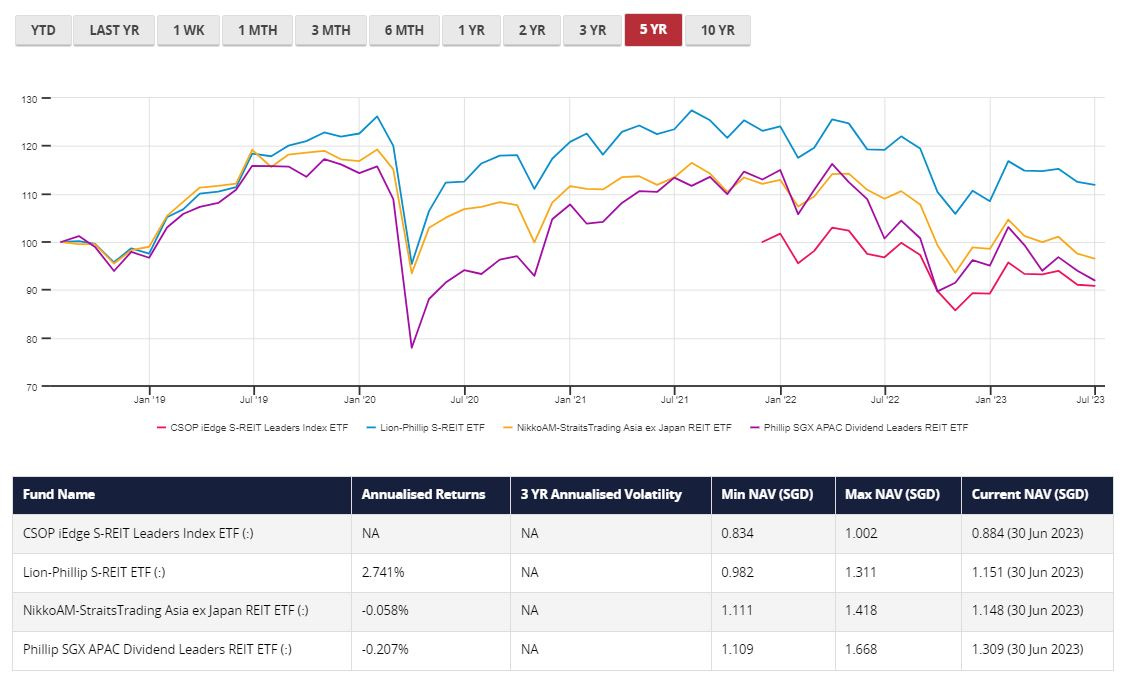Screen dimensions: 1135x693
Task: Switch chart to 1 MTH period
Action: 258,30
